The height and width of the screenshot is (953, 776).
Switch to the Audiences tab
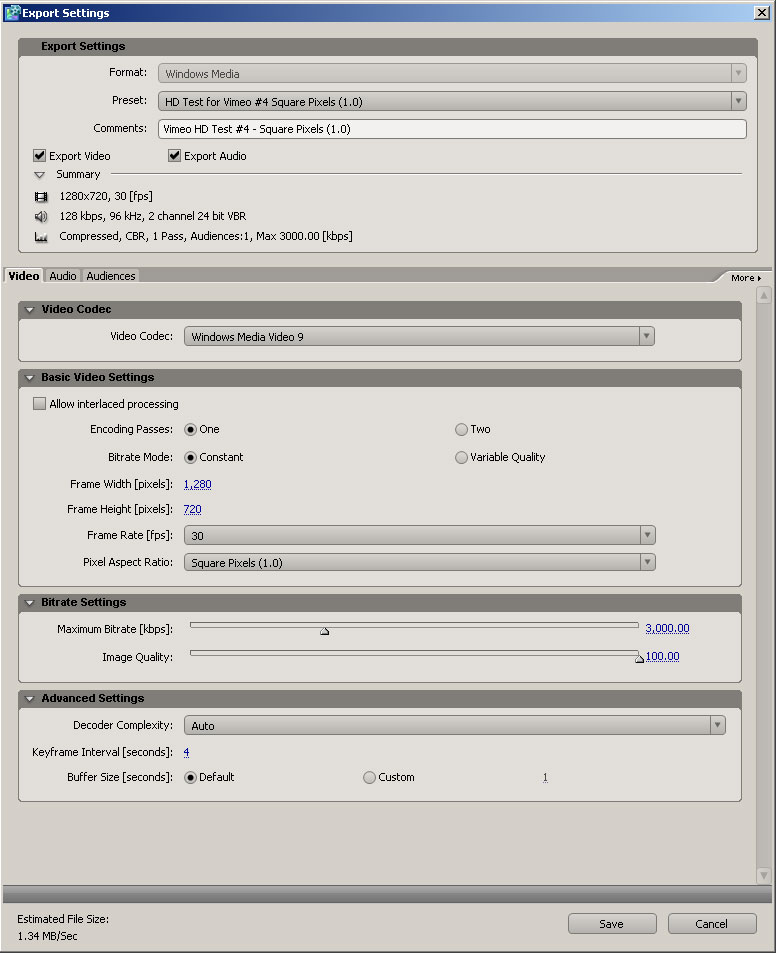click(110, 276)
